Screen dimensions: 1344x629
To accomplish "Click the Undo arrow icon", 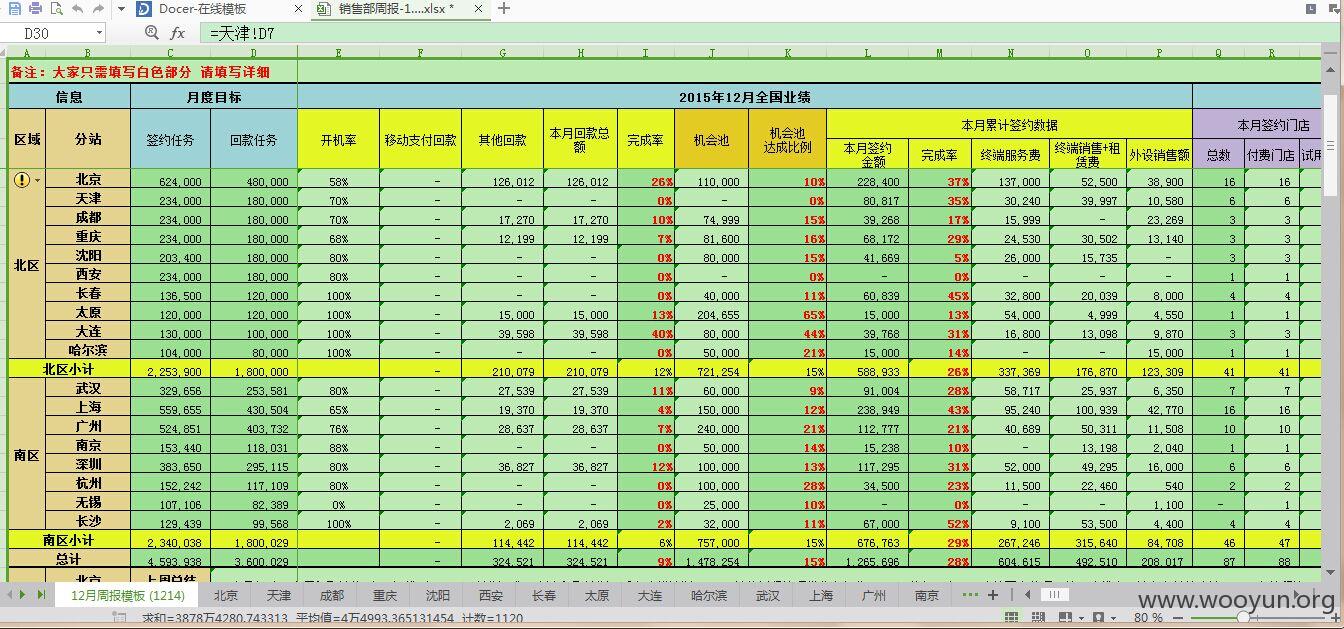I will [78, 9].
